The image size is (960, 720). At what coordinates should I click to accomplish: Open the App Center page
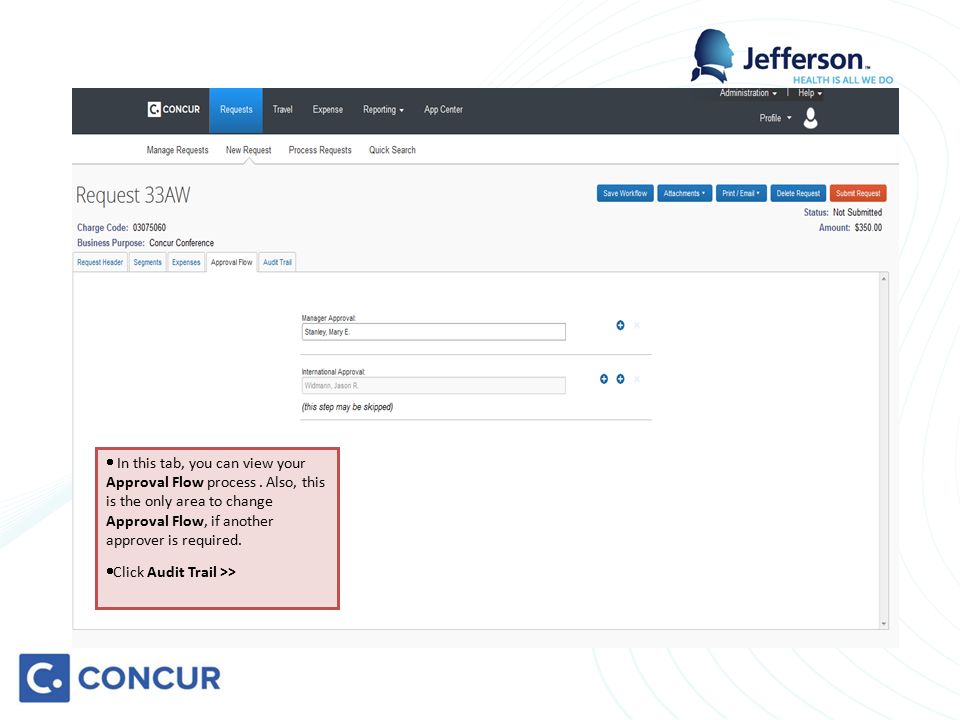click(x=443, y=110)
